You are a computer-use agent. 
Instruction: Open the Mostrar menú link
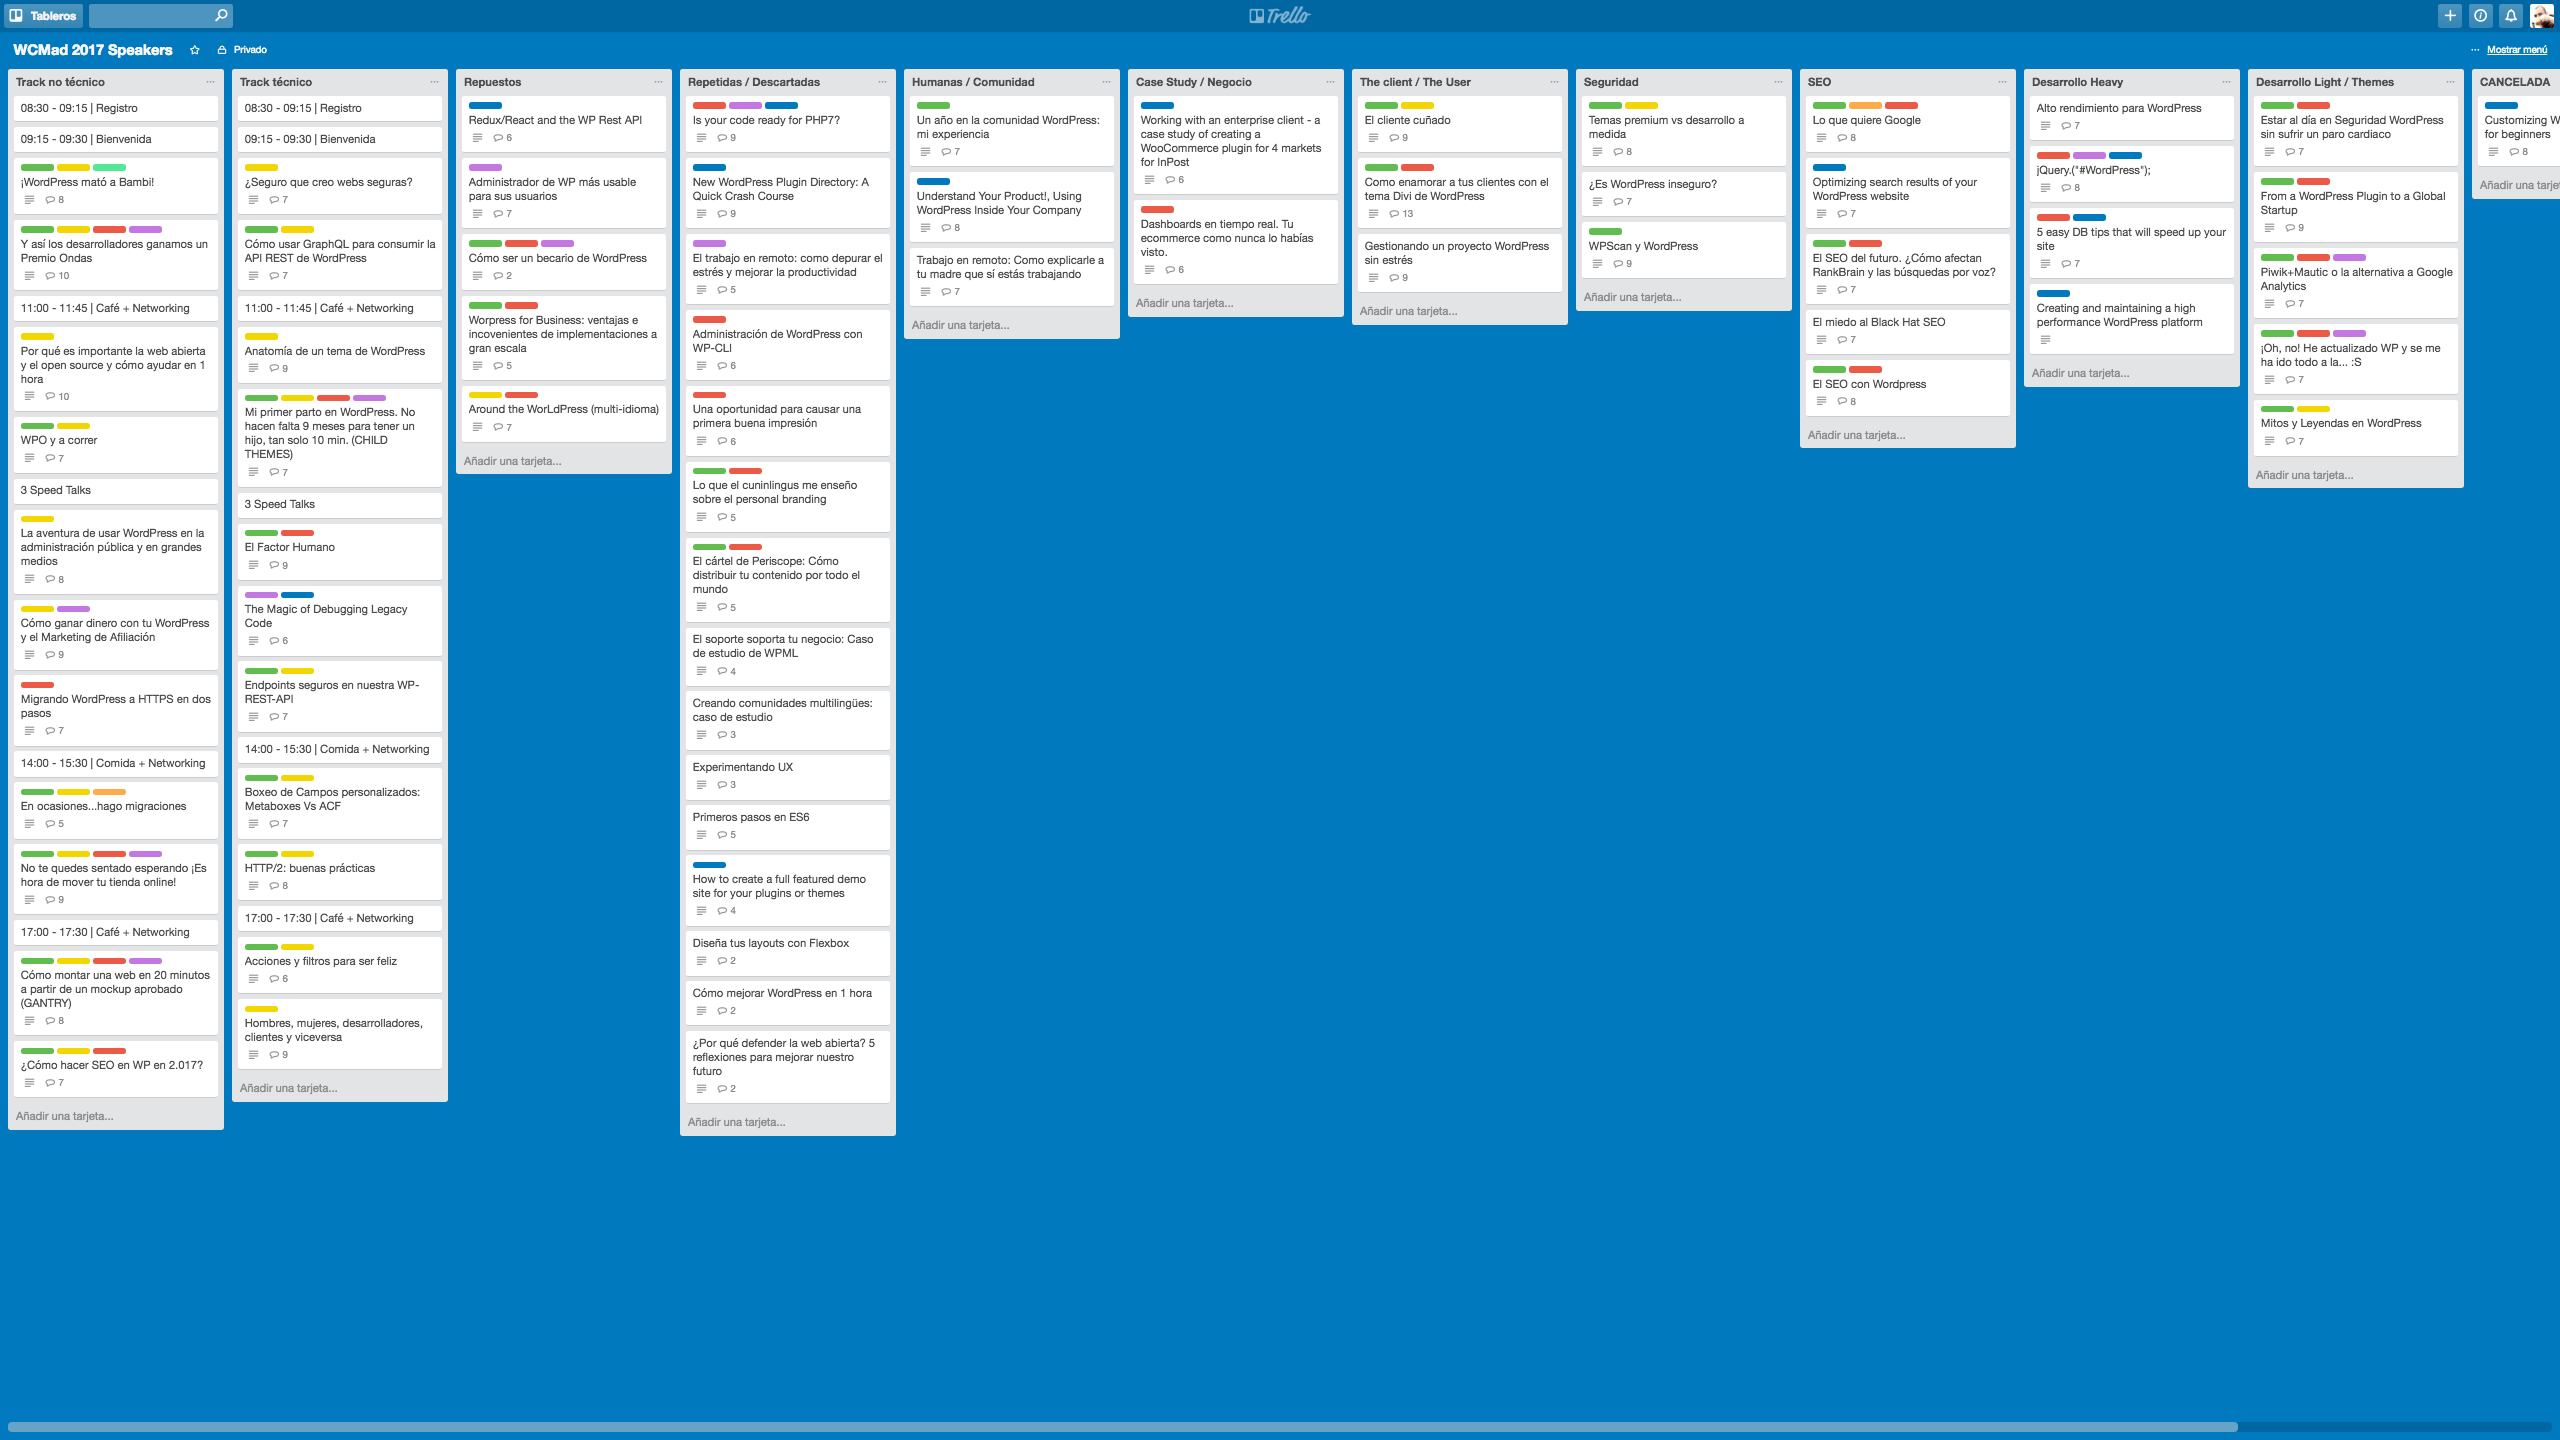(2516, 50)
